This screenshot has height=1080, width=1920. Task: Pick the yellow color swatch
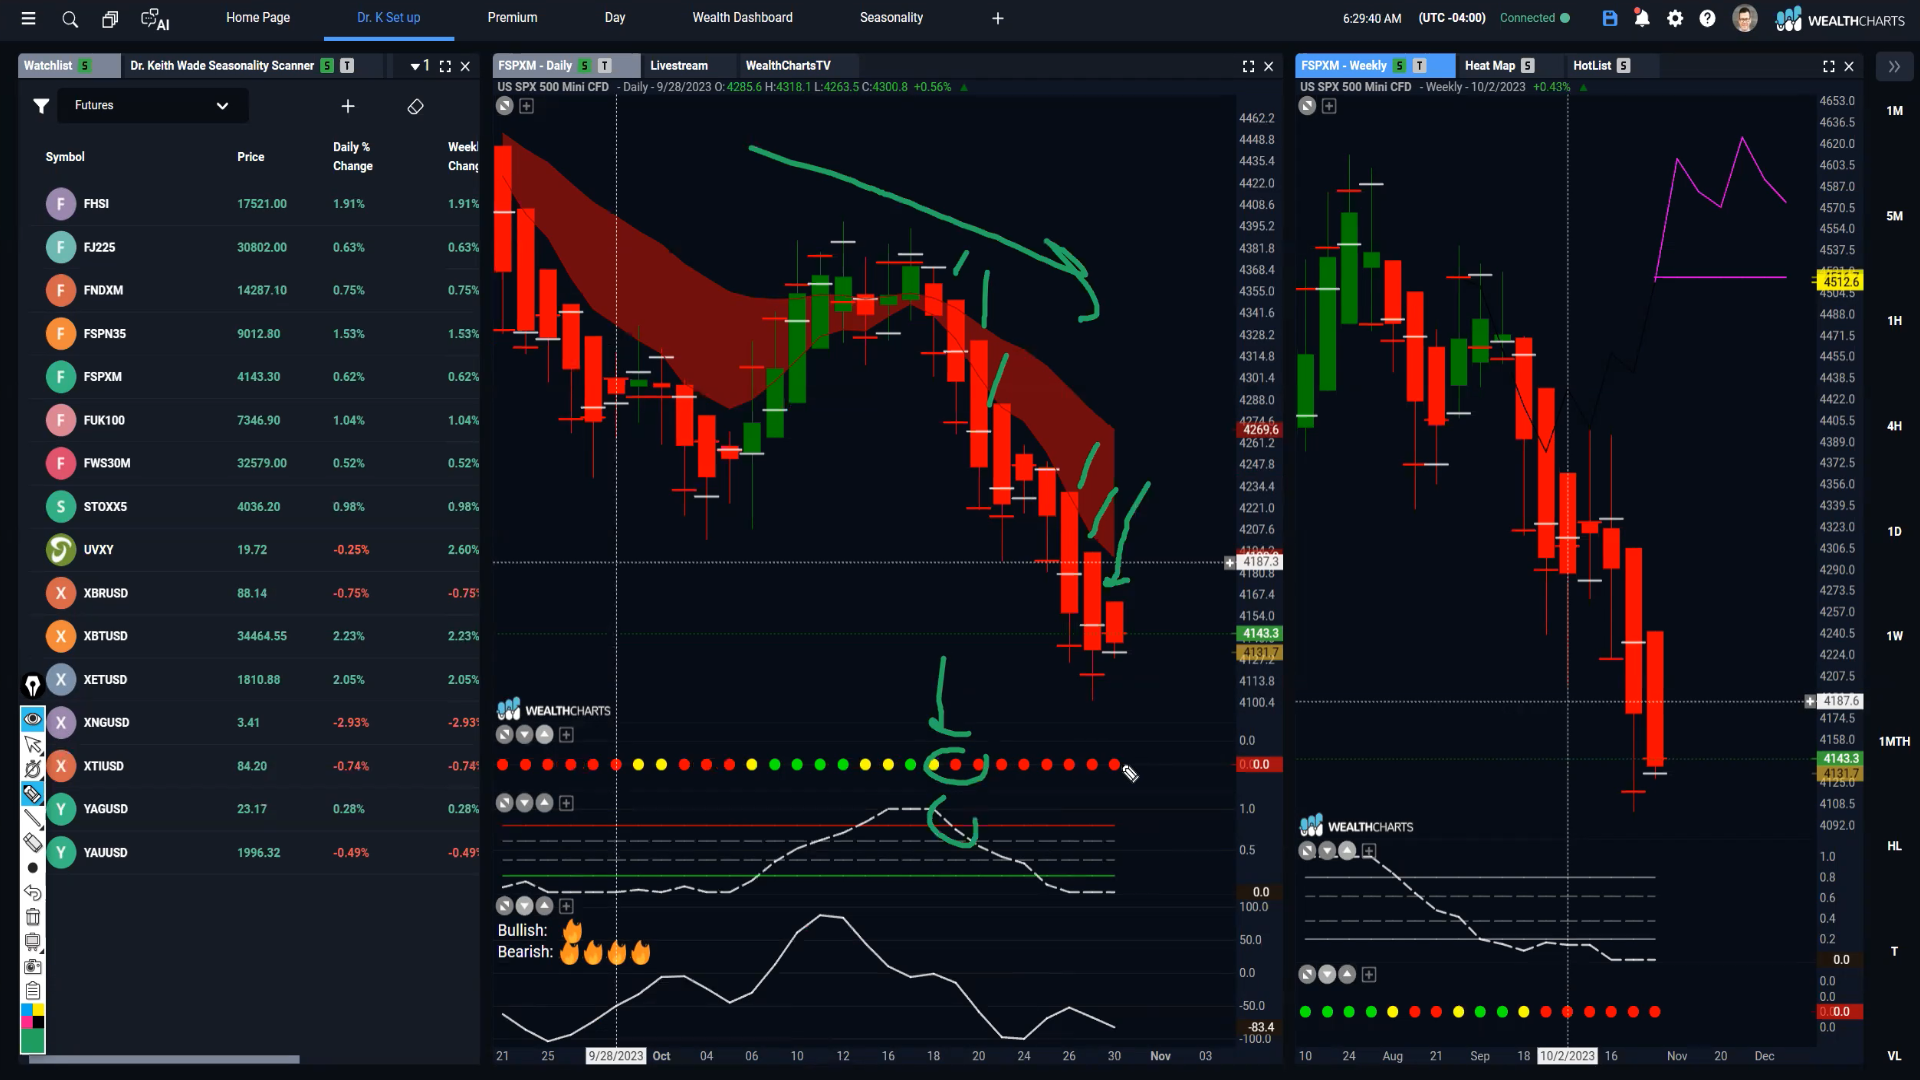click(x=38, y=1011)
